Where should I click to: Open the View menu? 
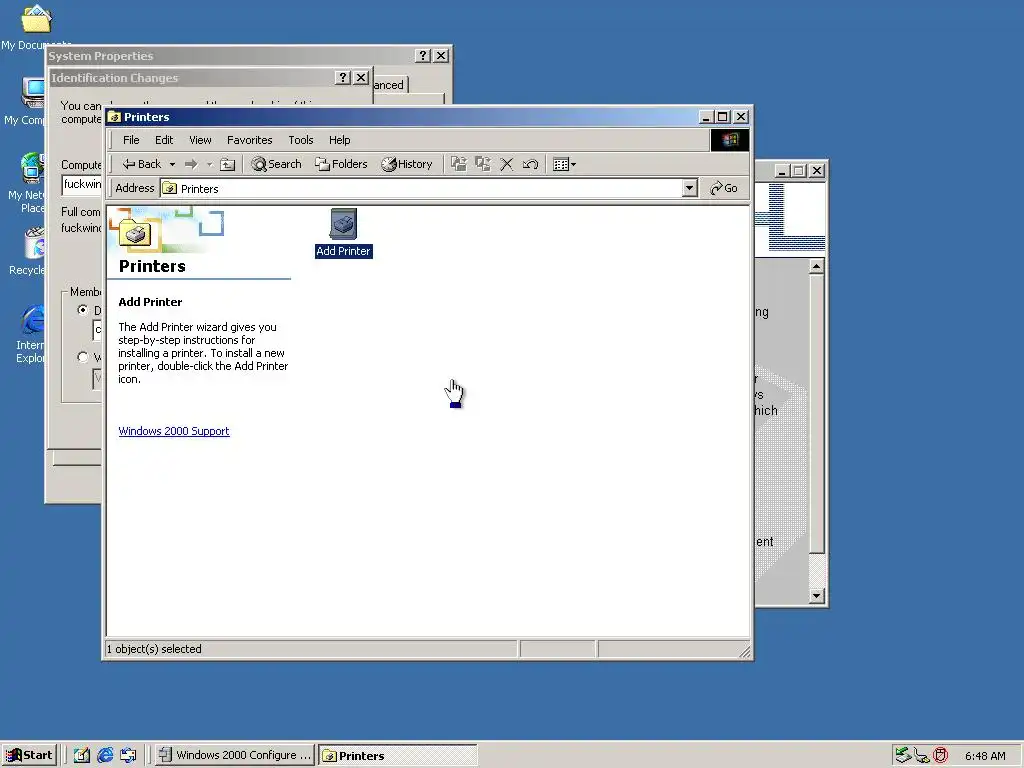200,140
